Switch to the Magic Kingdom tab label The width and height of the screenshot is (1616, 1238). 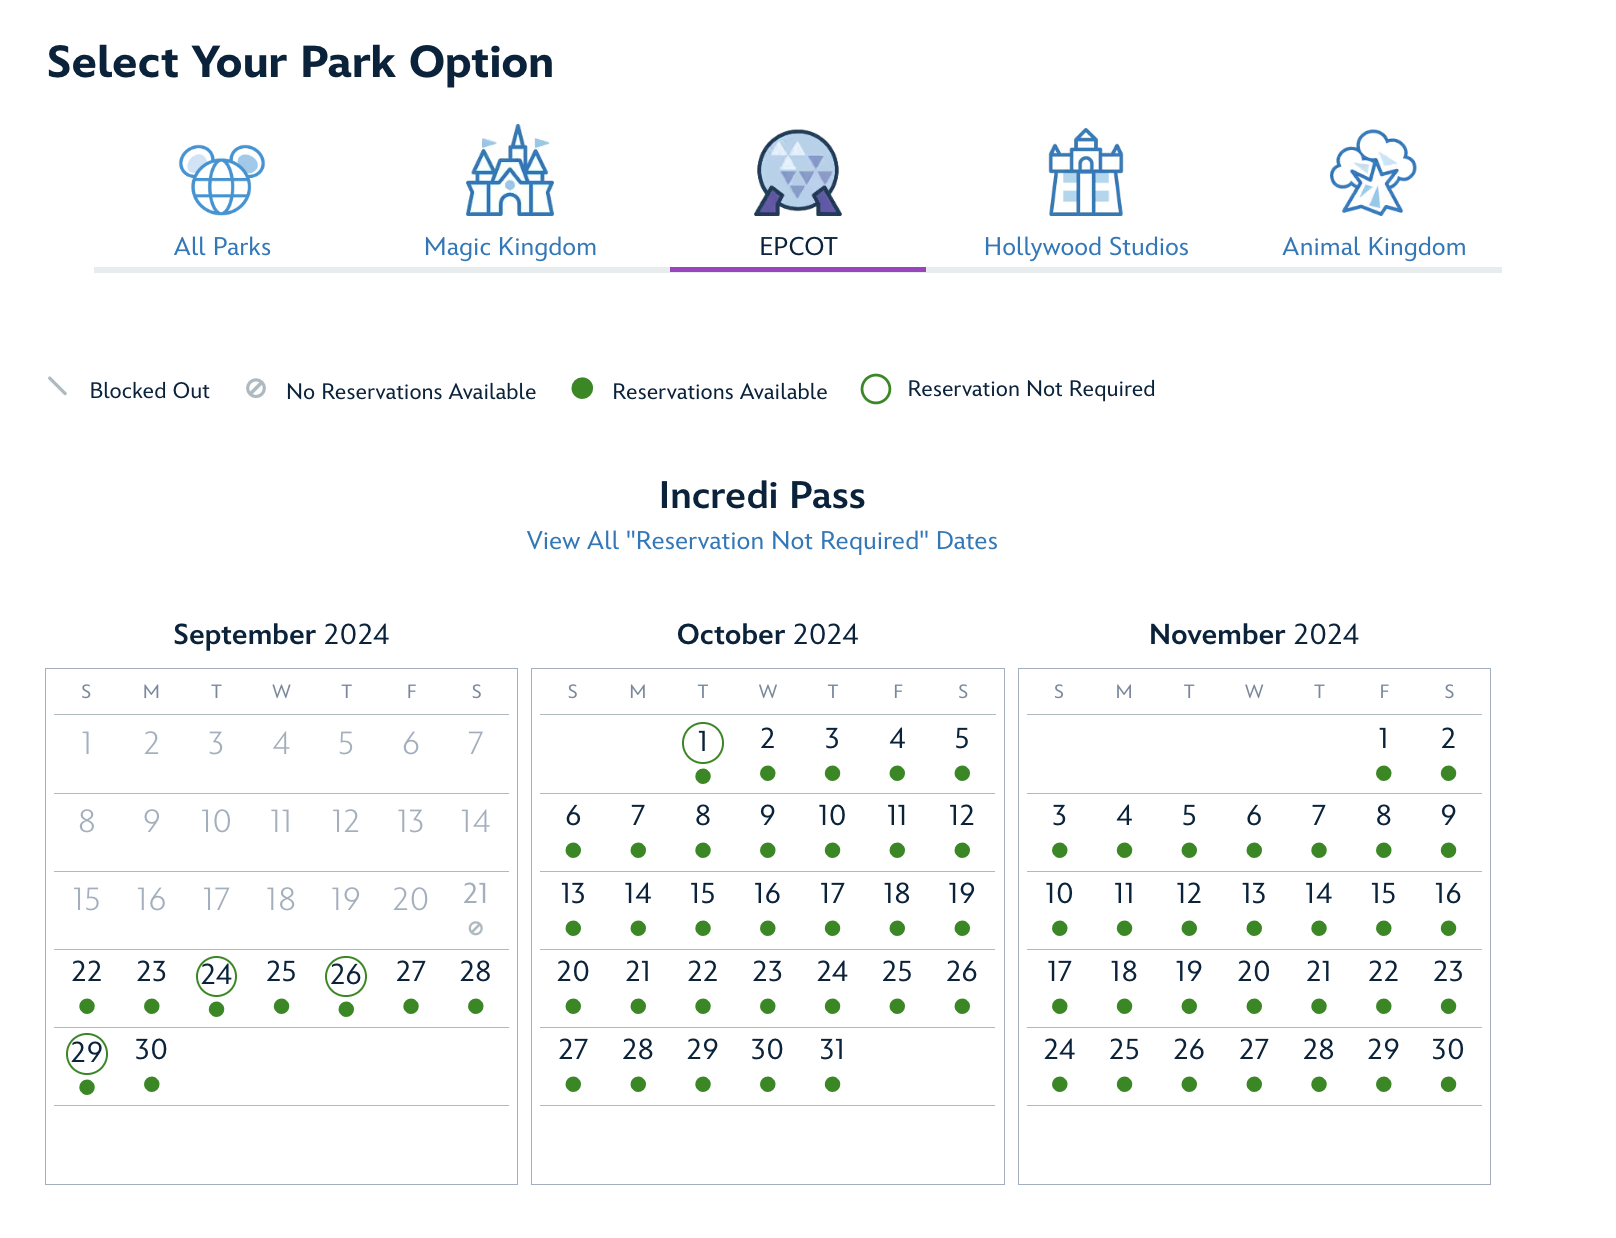(x=510, y=247)
